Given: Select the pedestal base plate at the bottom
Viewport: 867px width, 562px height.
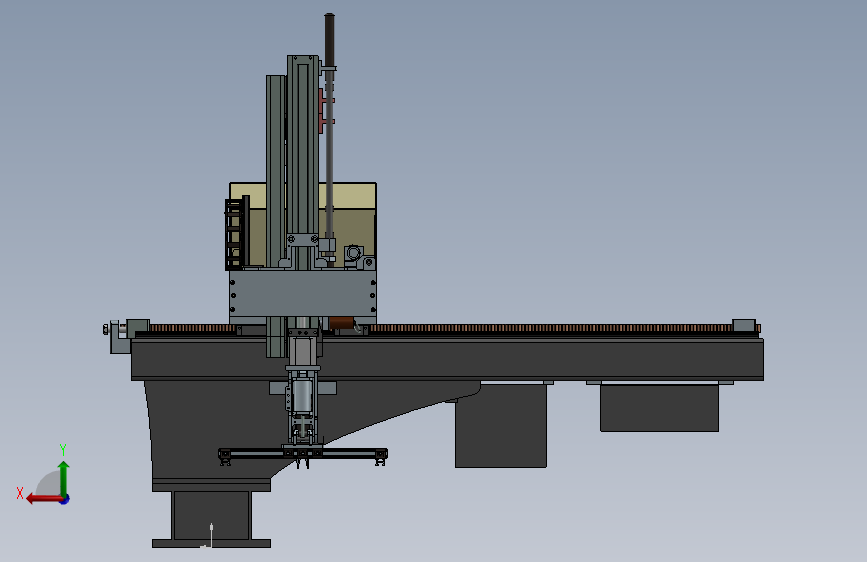Looking at the screenshot, I should (211, 543).
